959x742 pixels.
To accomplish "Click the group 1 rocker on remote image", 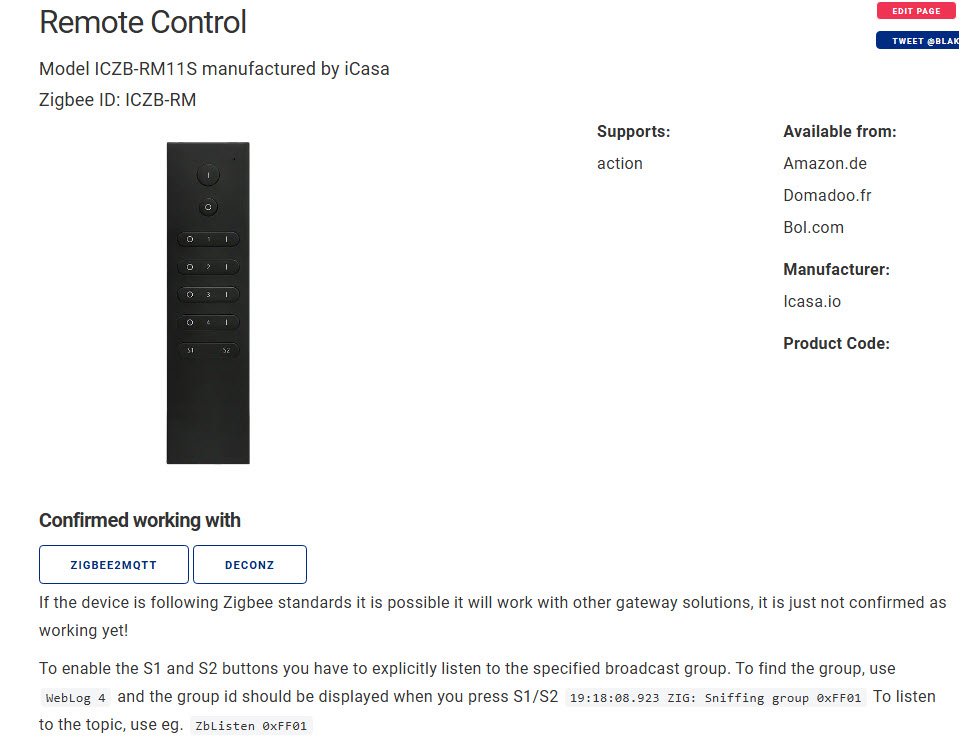I will click(x=208, y=239).
